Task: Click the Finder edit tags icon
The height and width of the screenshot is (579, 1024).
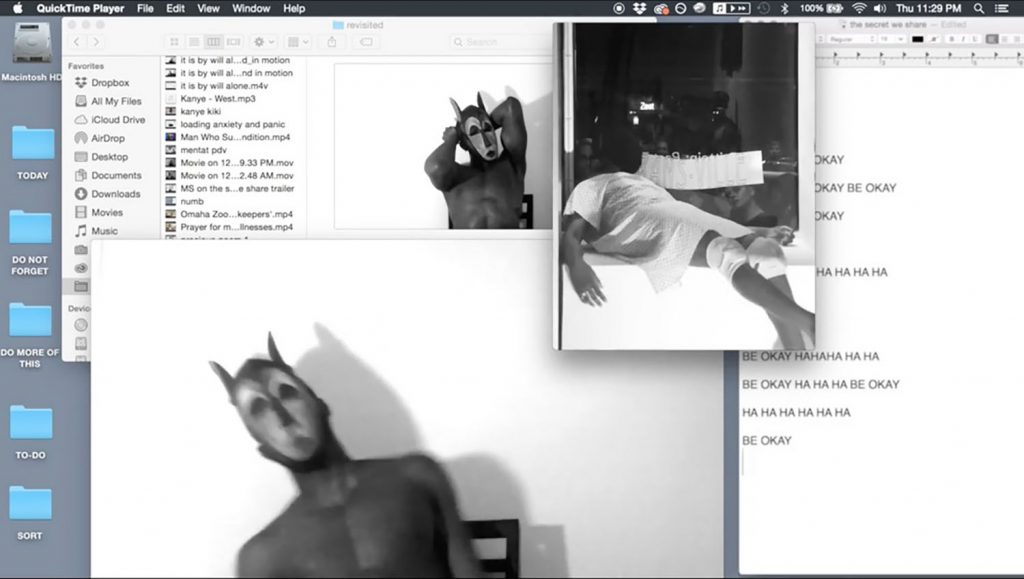Action: [x=365, y=42]
